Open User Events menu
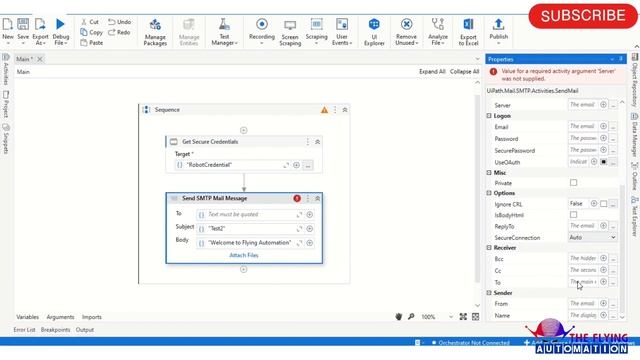Screen dimensions: 640x360 [342, 31]
